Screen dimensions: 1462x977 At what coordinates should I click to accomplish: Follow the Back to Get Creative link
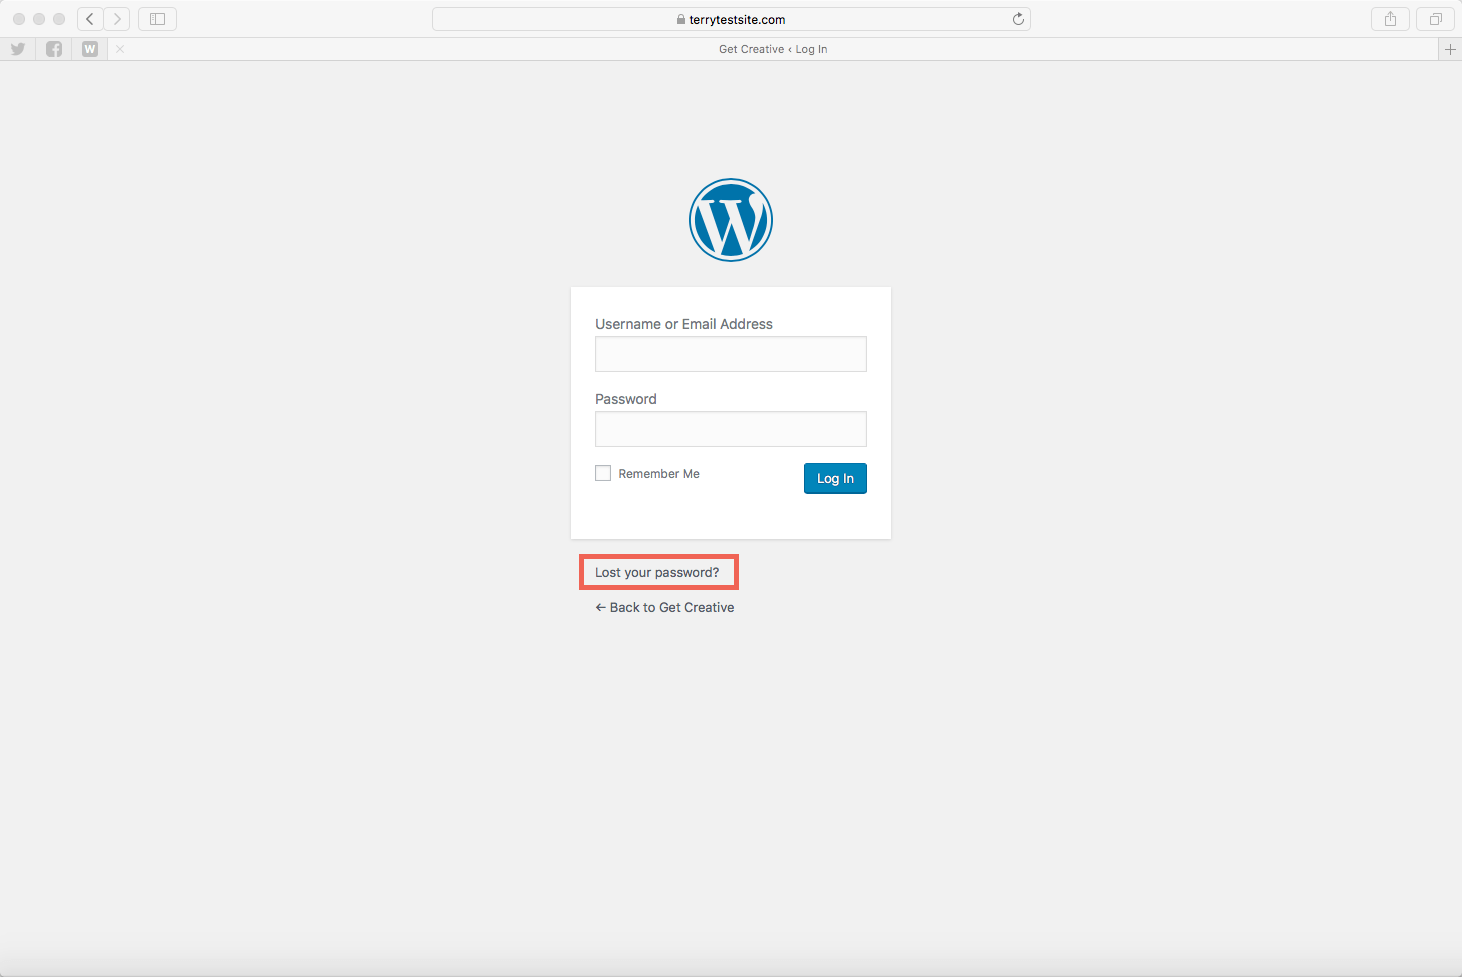point(665,607)
